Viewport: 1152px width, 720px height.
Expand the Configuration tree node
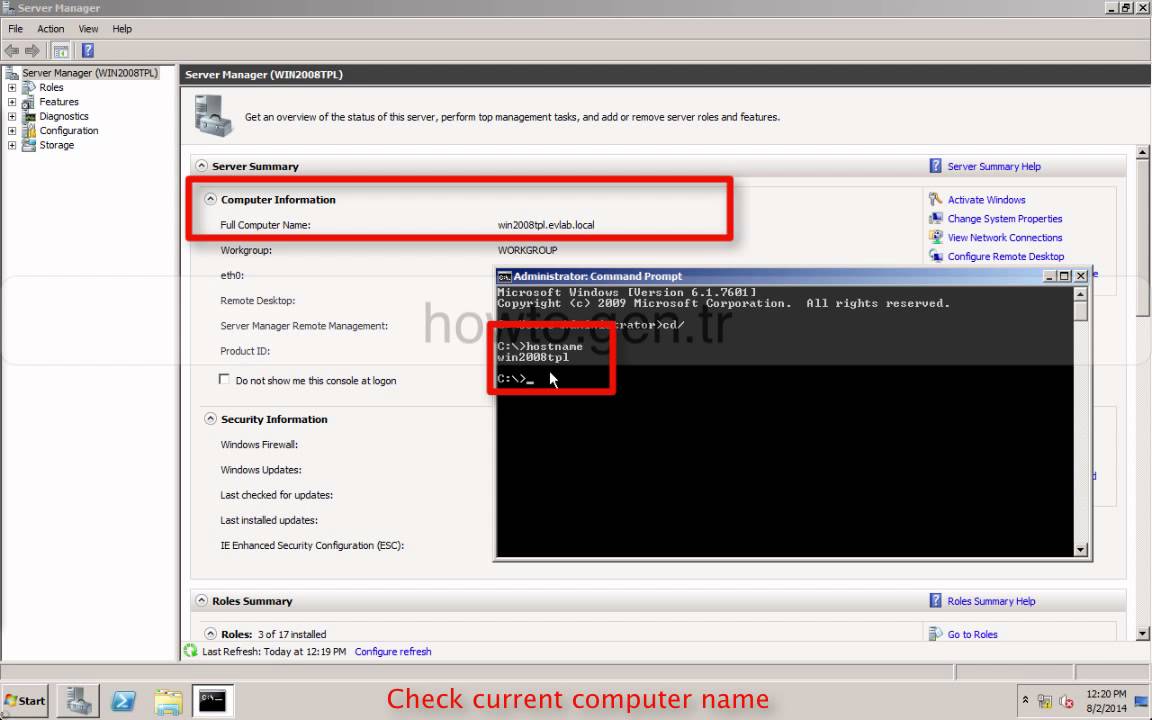[12, 131]
